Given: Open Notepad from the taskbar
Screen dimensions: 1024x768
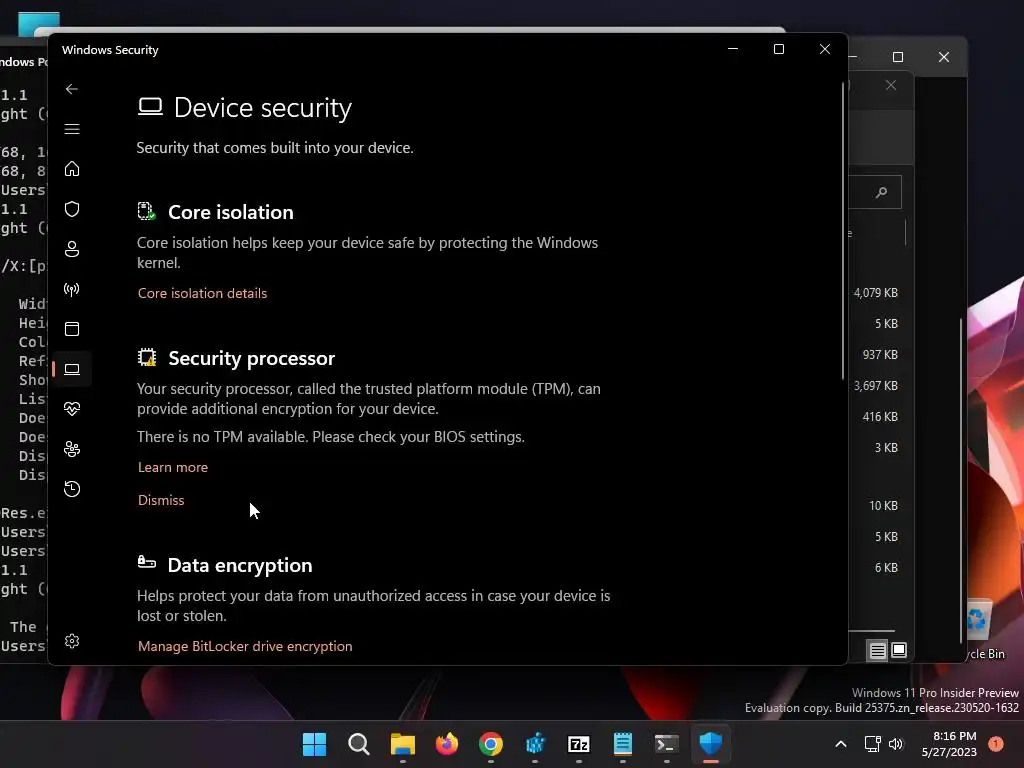Looking at the screenshot, I should click(623, 744).
